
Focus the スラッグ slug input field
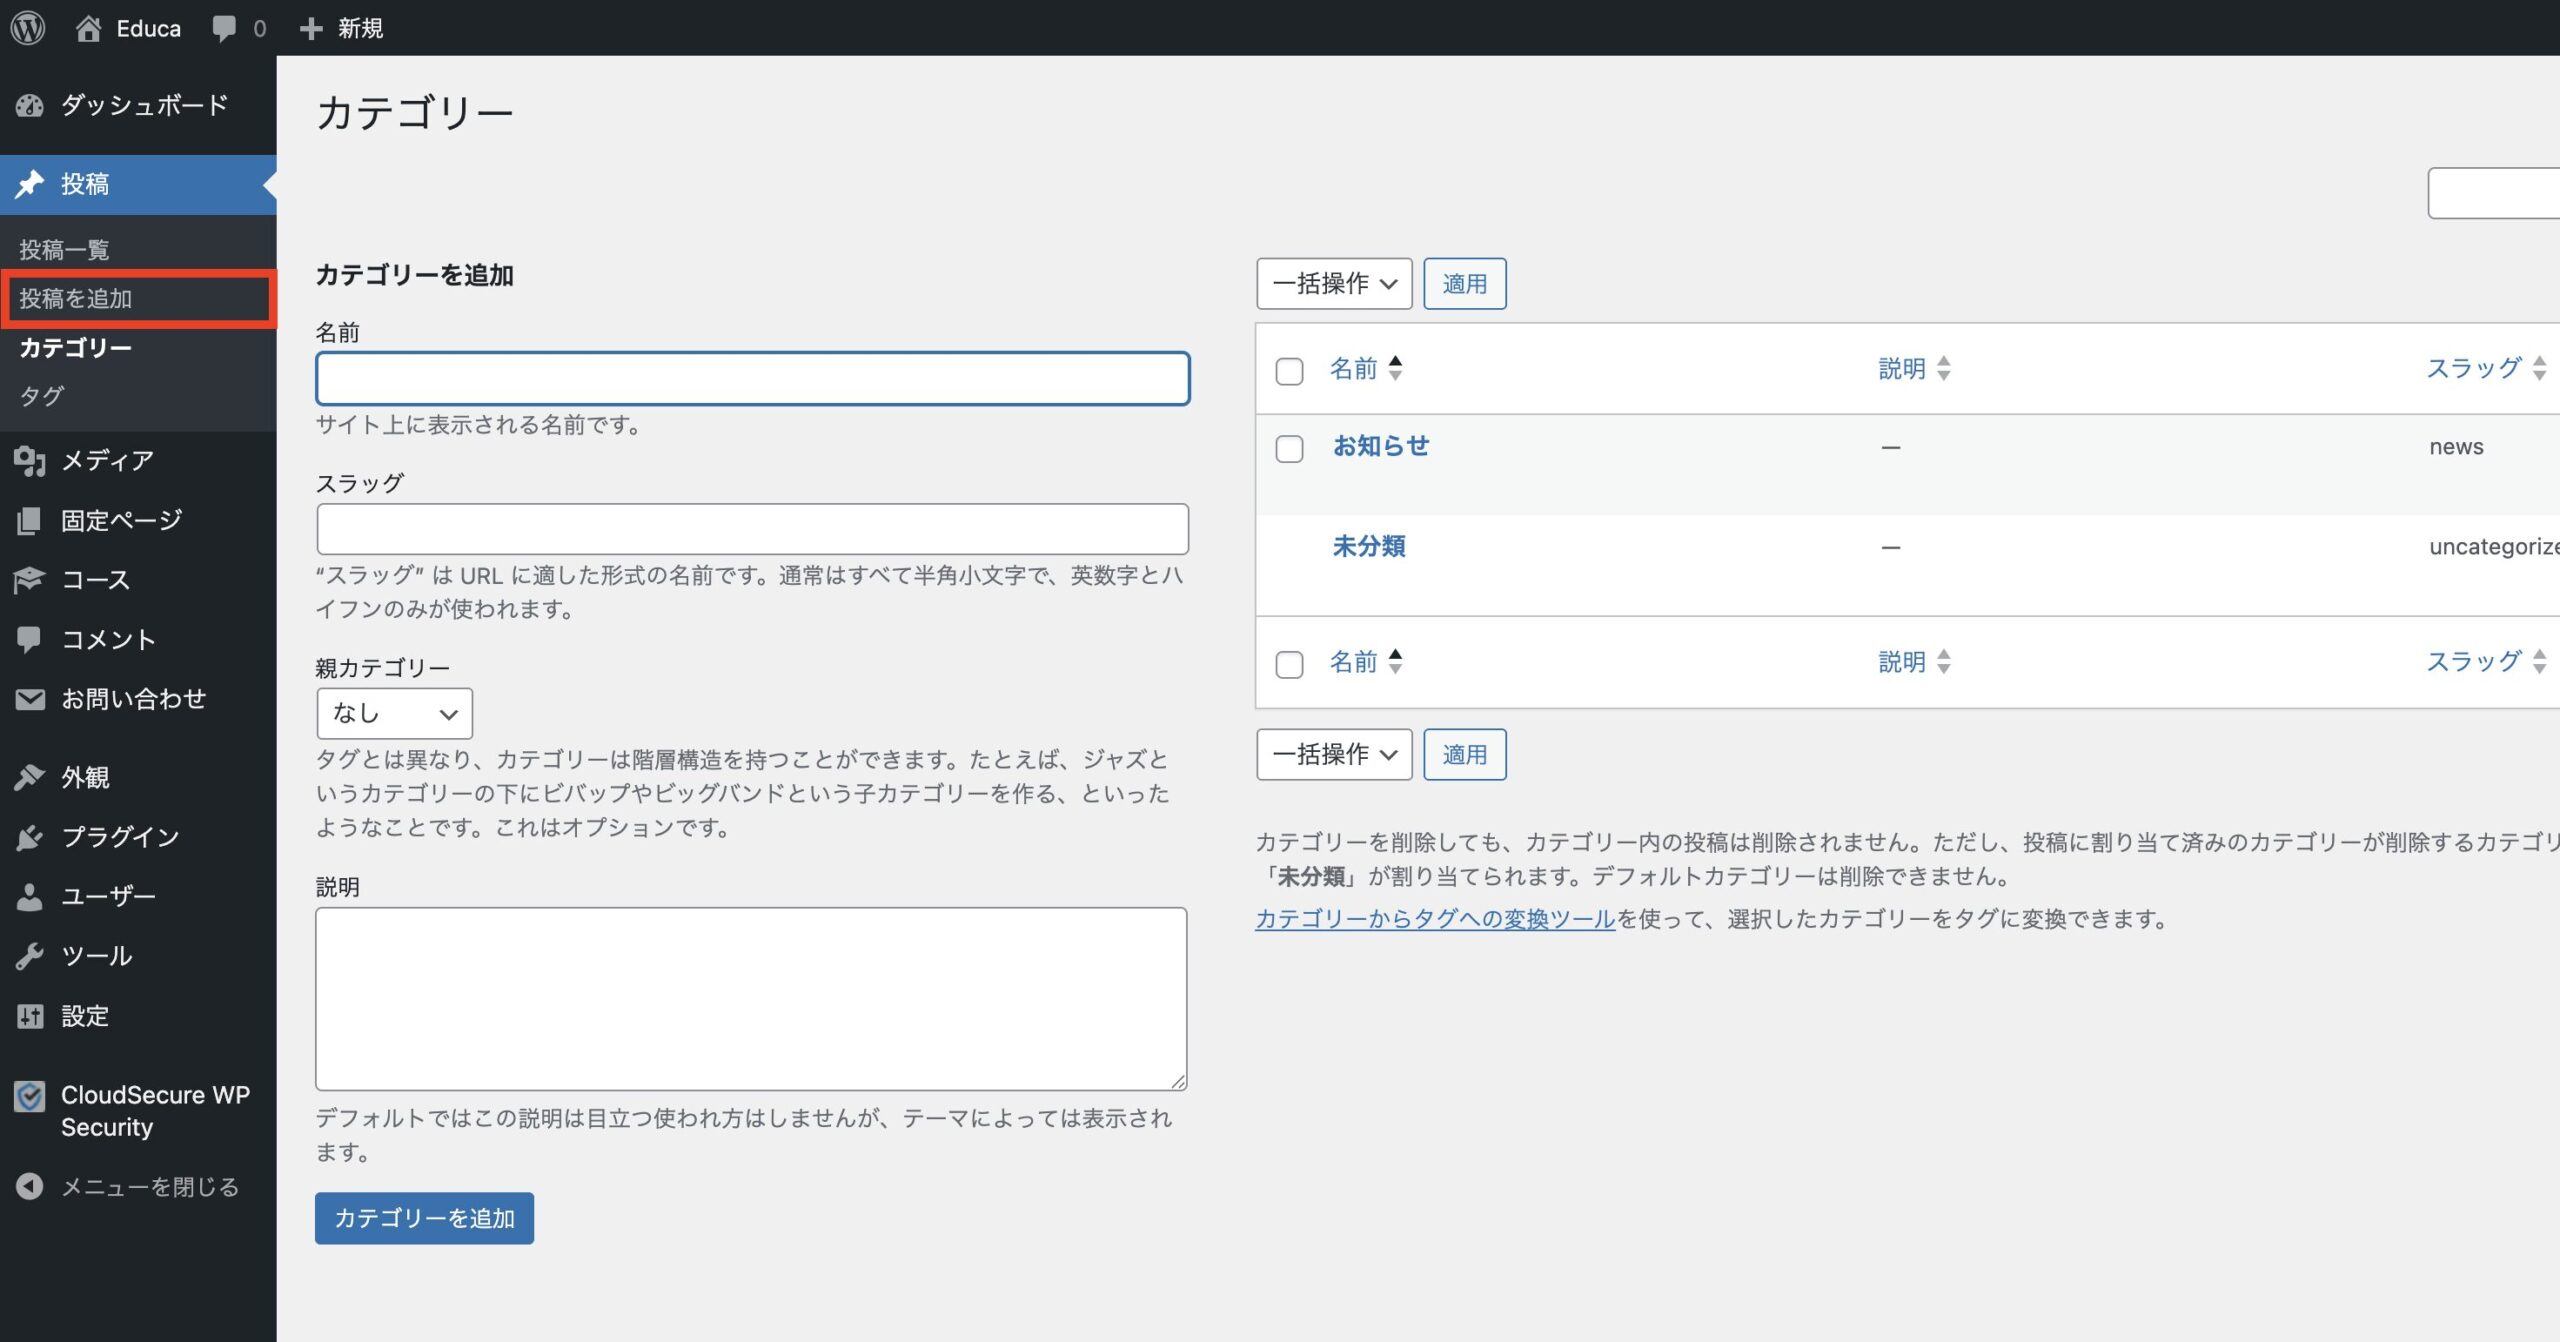[x=752, y=529]
